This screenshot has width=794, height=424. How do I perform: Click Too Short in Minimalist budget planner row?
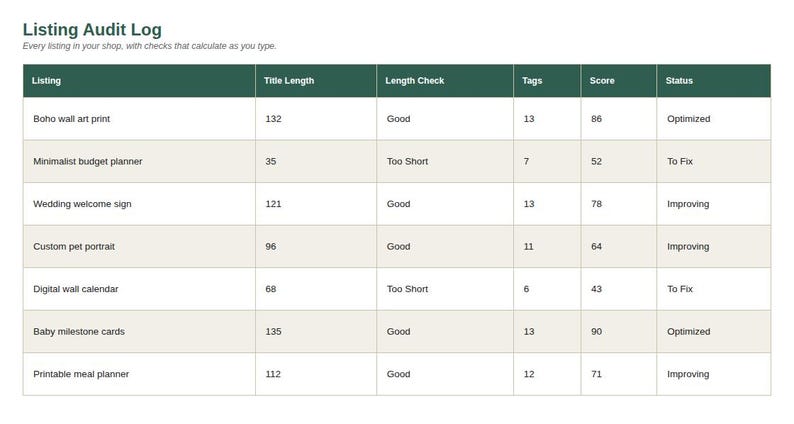[407, 162]
